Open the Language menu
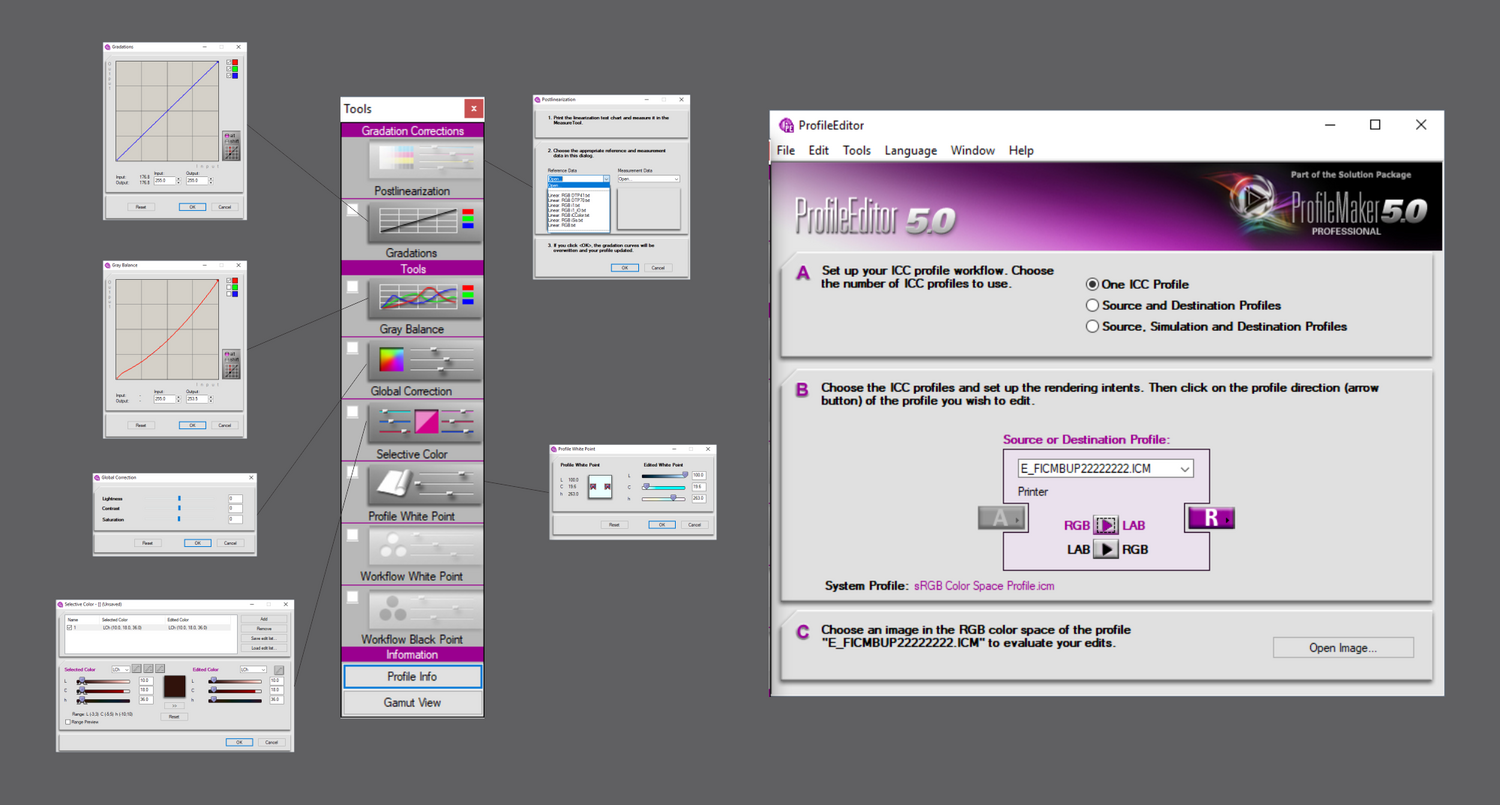 (x=911, y=150)
